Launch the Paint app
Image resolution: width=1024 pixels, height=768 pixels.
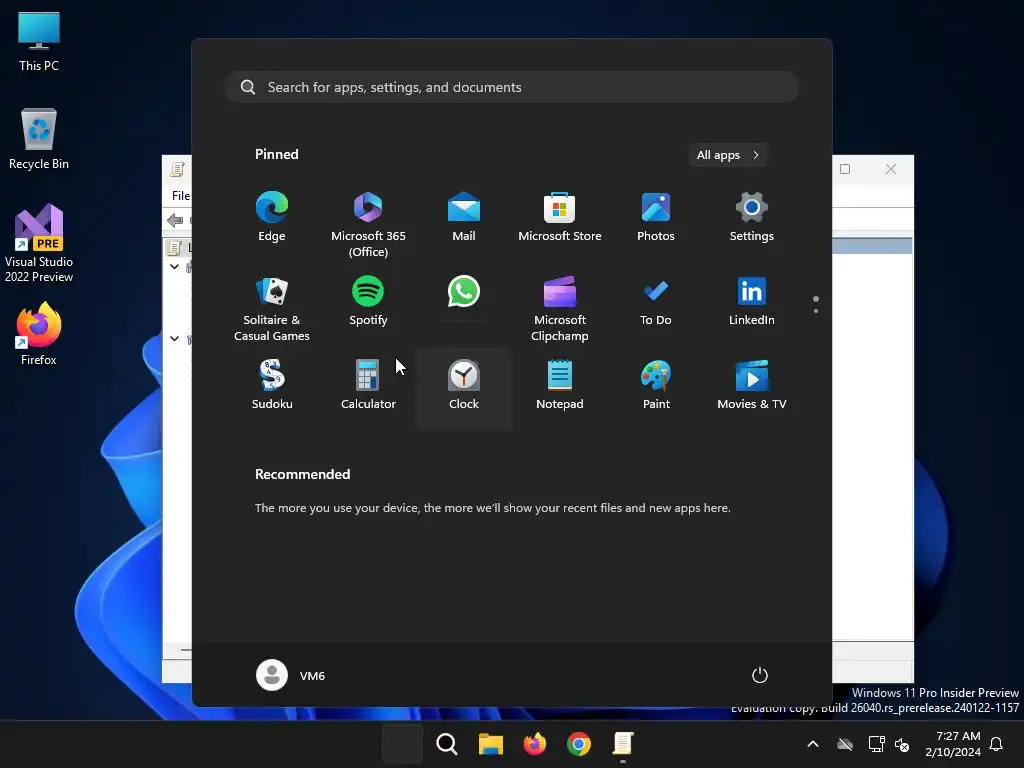coord(656,385)
